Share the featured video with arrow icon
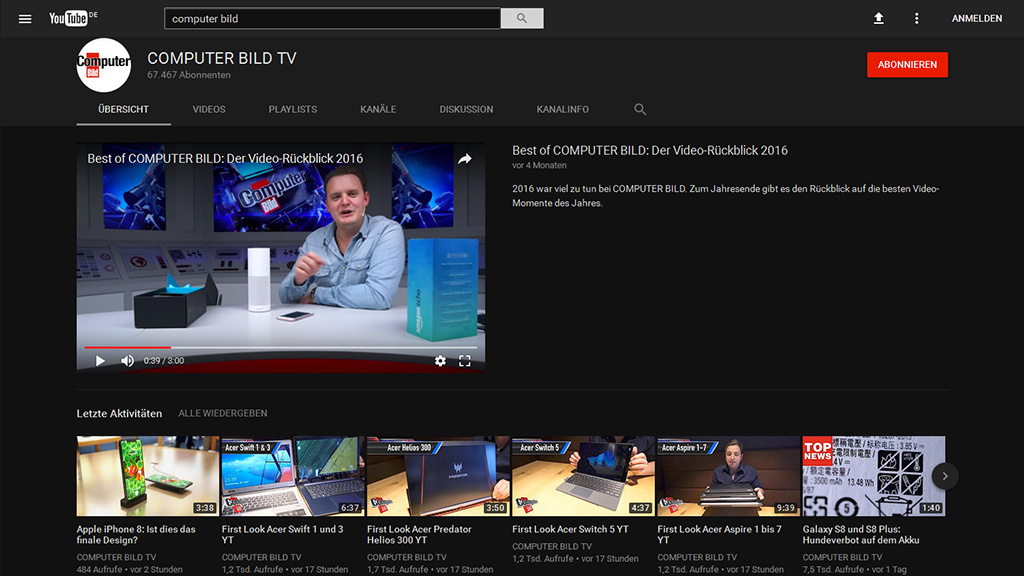The height and width of the screenshot is (576, 1024). coord(464,159)
